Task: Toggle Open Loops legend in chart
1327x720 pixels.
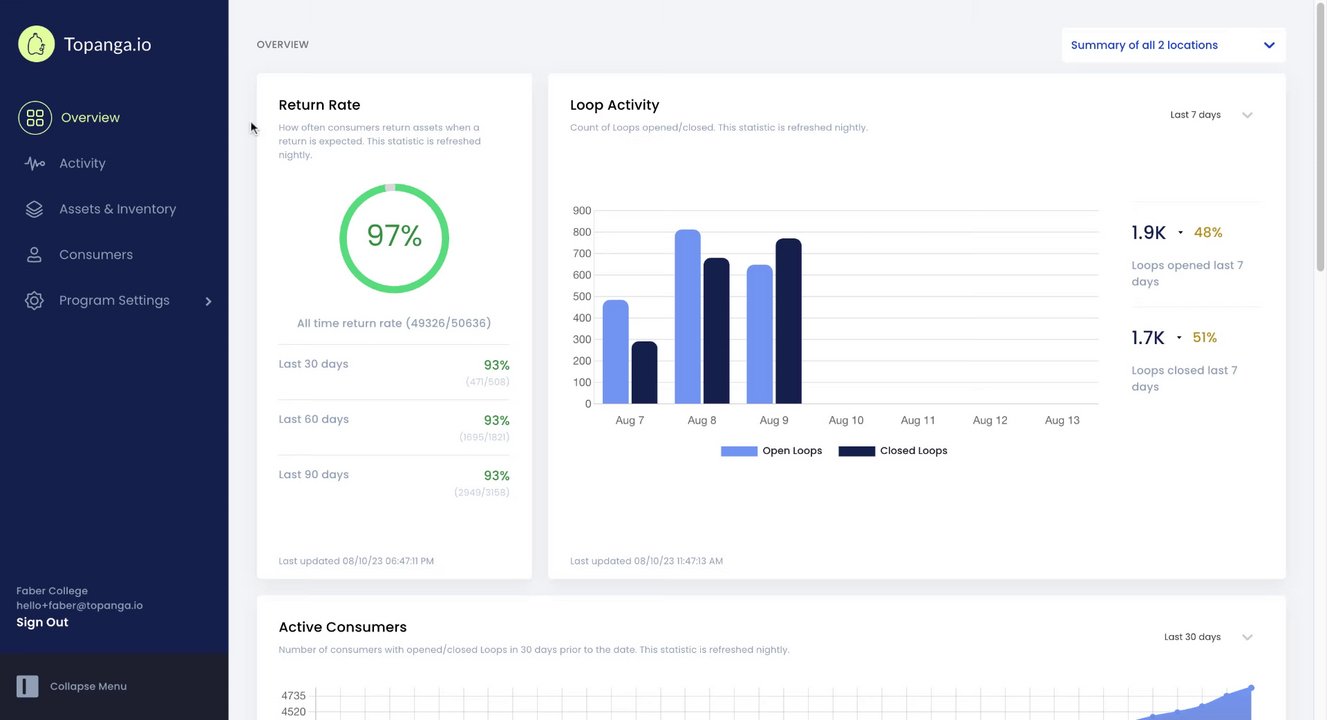Action: [771, 451]
